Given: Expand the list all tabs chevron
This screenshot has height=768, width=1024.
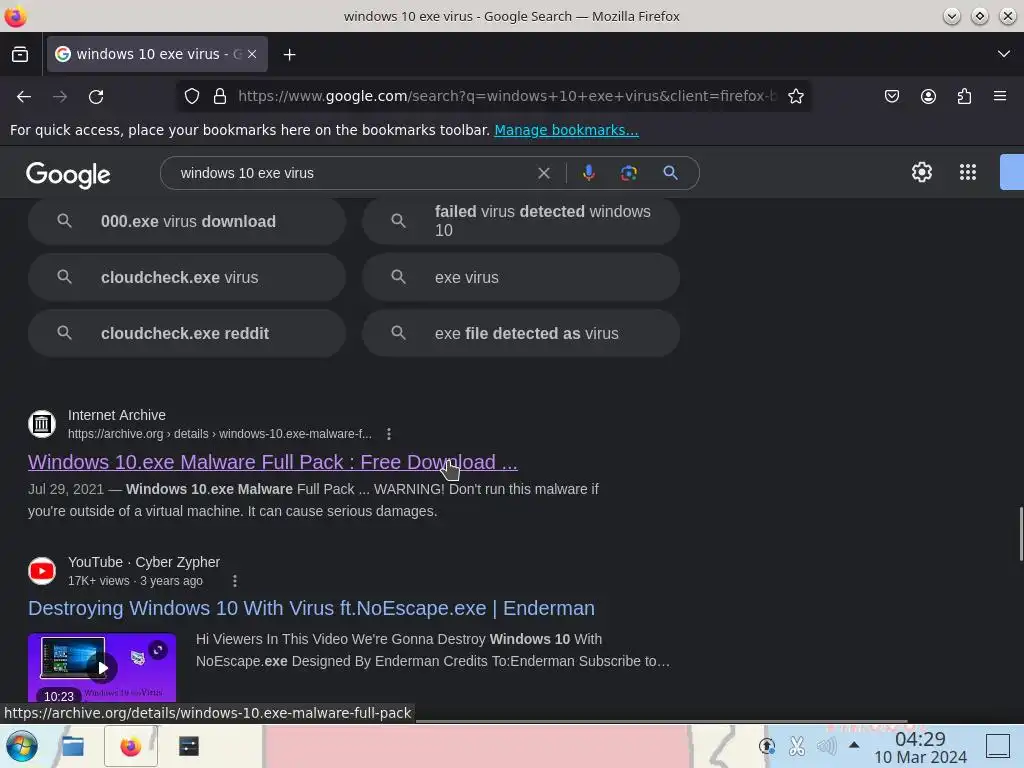Looking at the screenshot, I should coord(1004,54).
